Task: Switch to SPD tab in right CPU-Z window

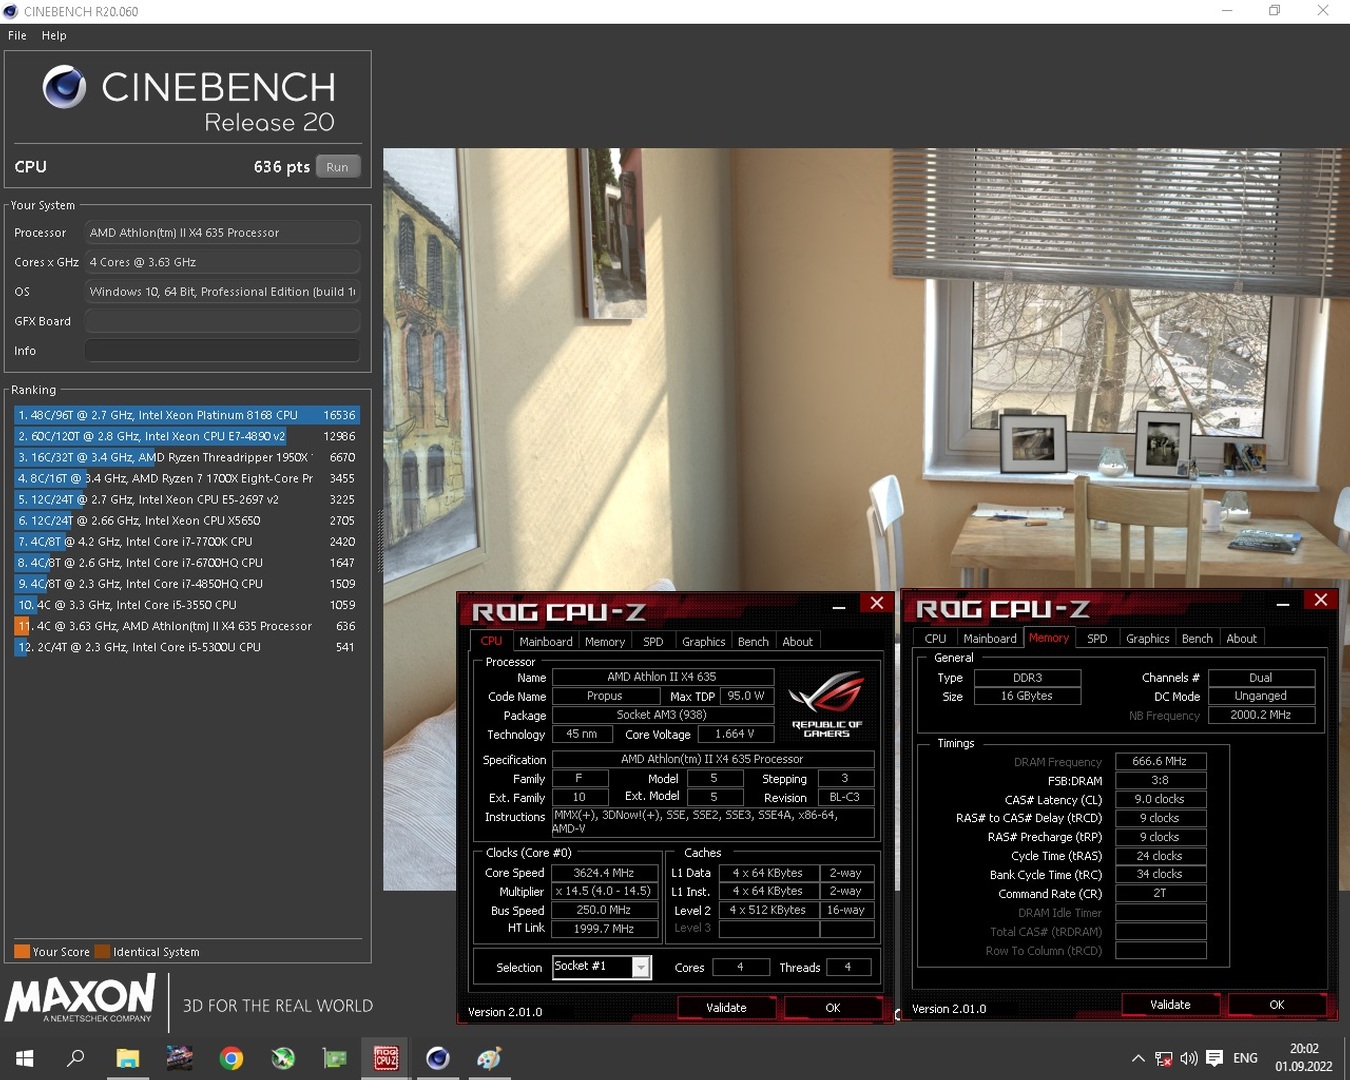Action: click(x=1097, y=638)
